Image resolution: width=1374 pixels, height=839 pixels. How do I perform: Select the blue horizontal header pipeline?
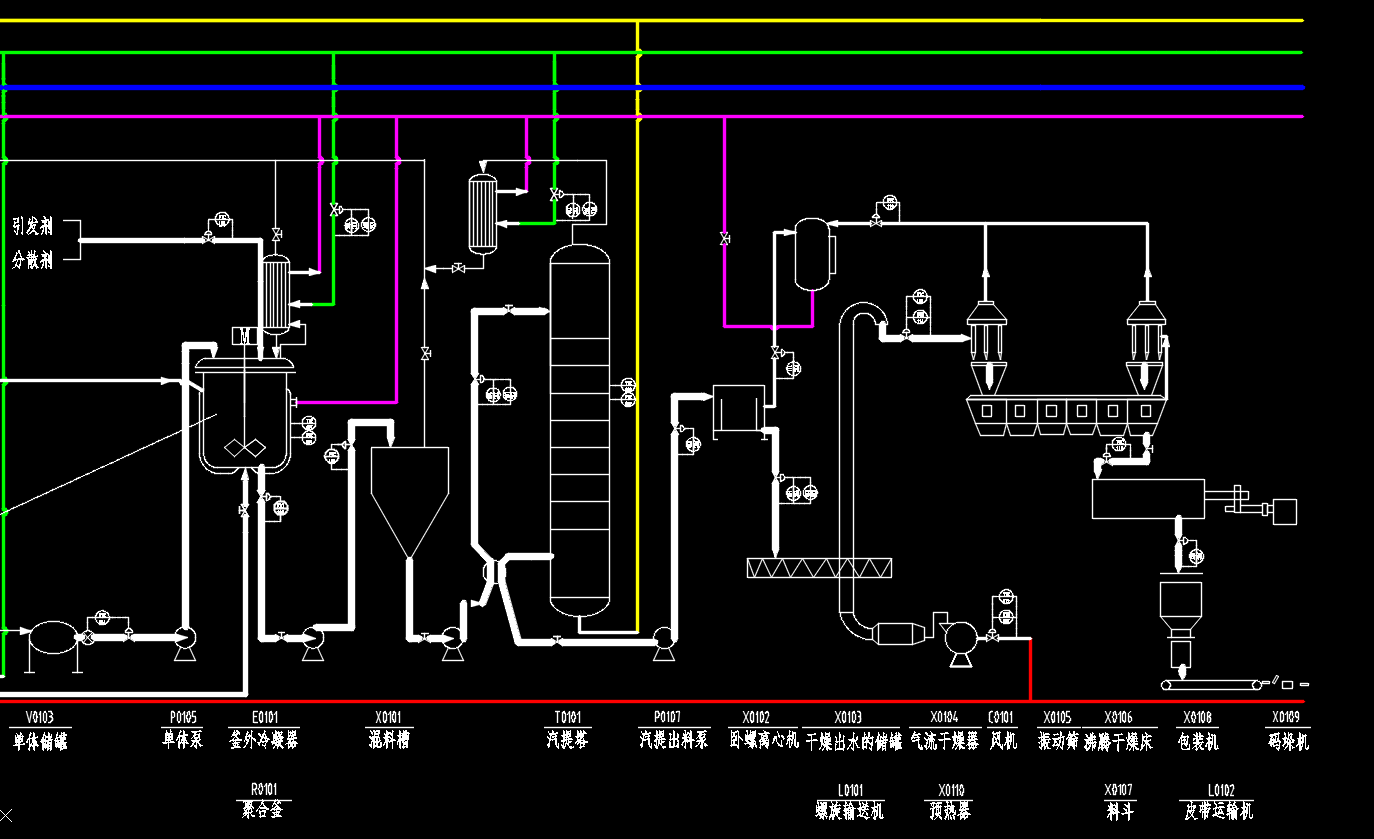[900, 88]
